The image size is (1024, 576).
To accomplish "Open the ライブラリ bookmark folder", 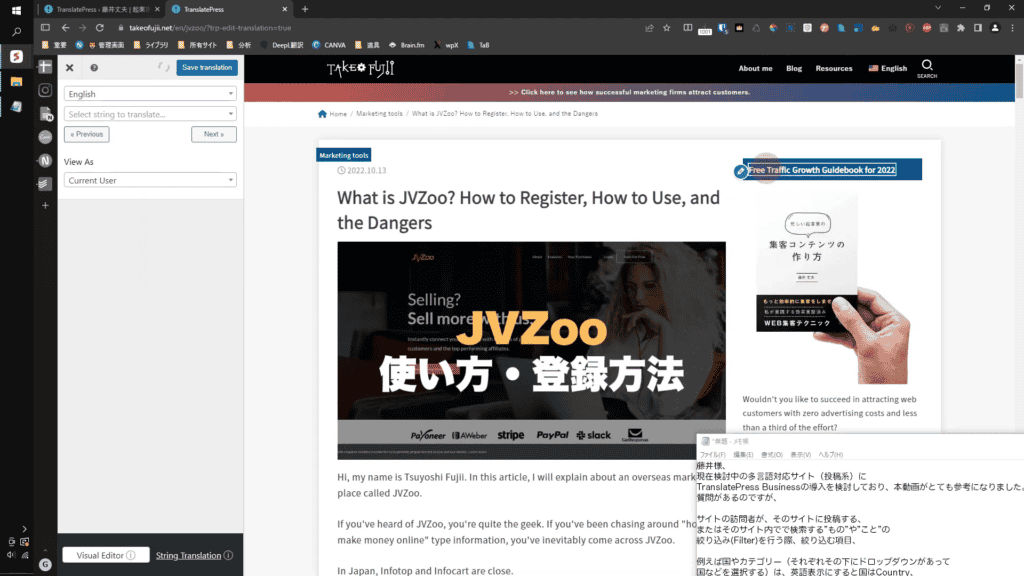I will pos(151,45).
